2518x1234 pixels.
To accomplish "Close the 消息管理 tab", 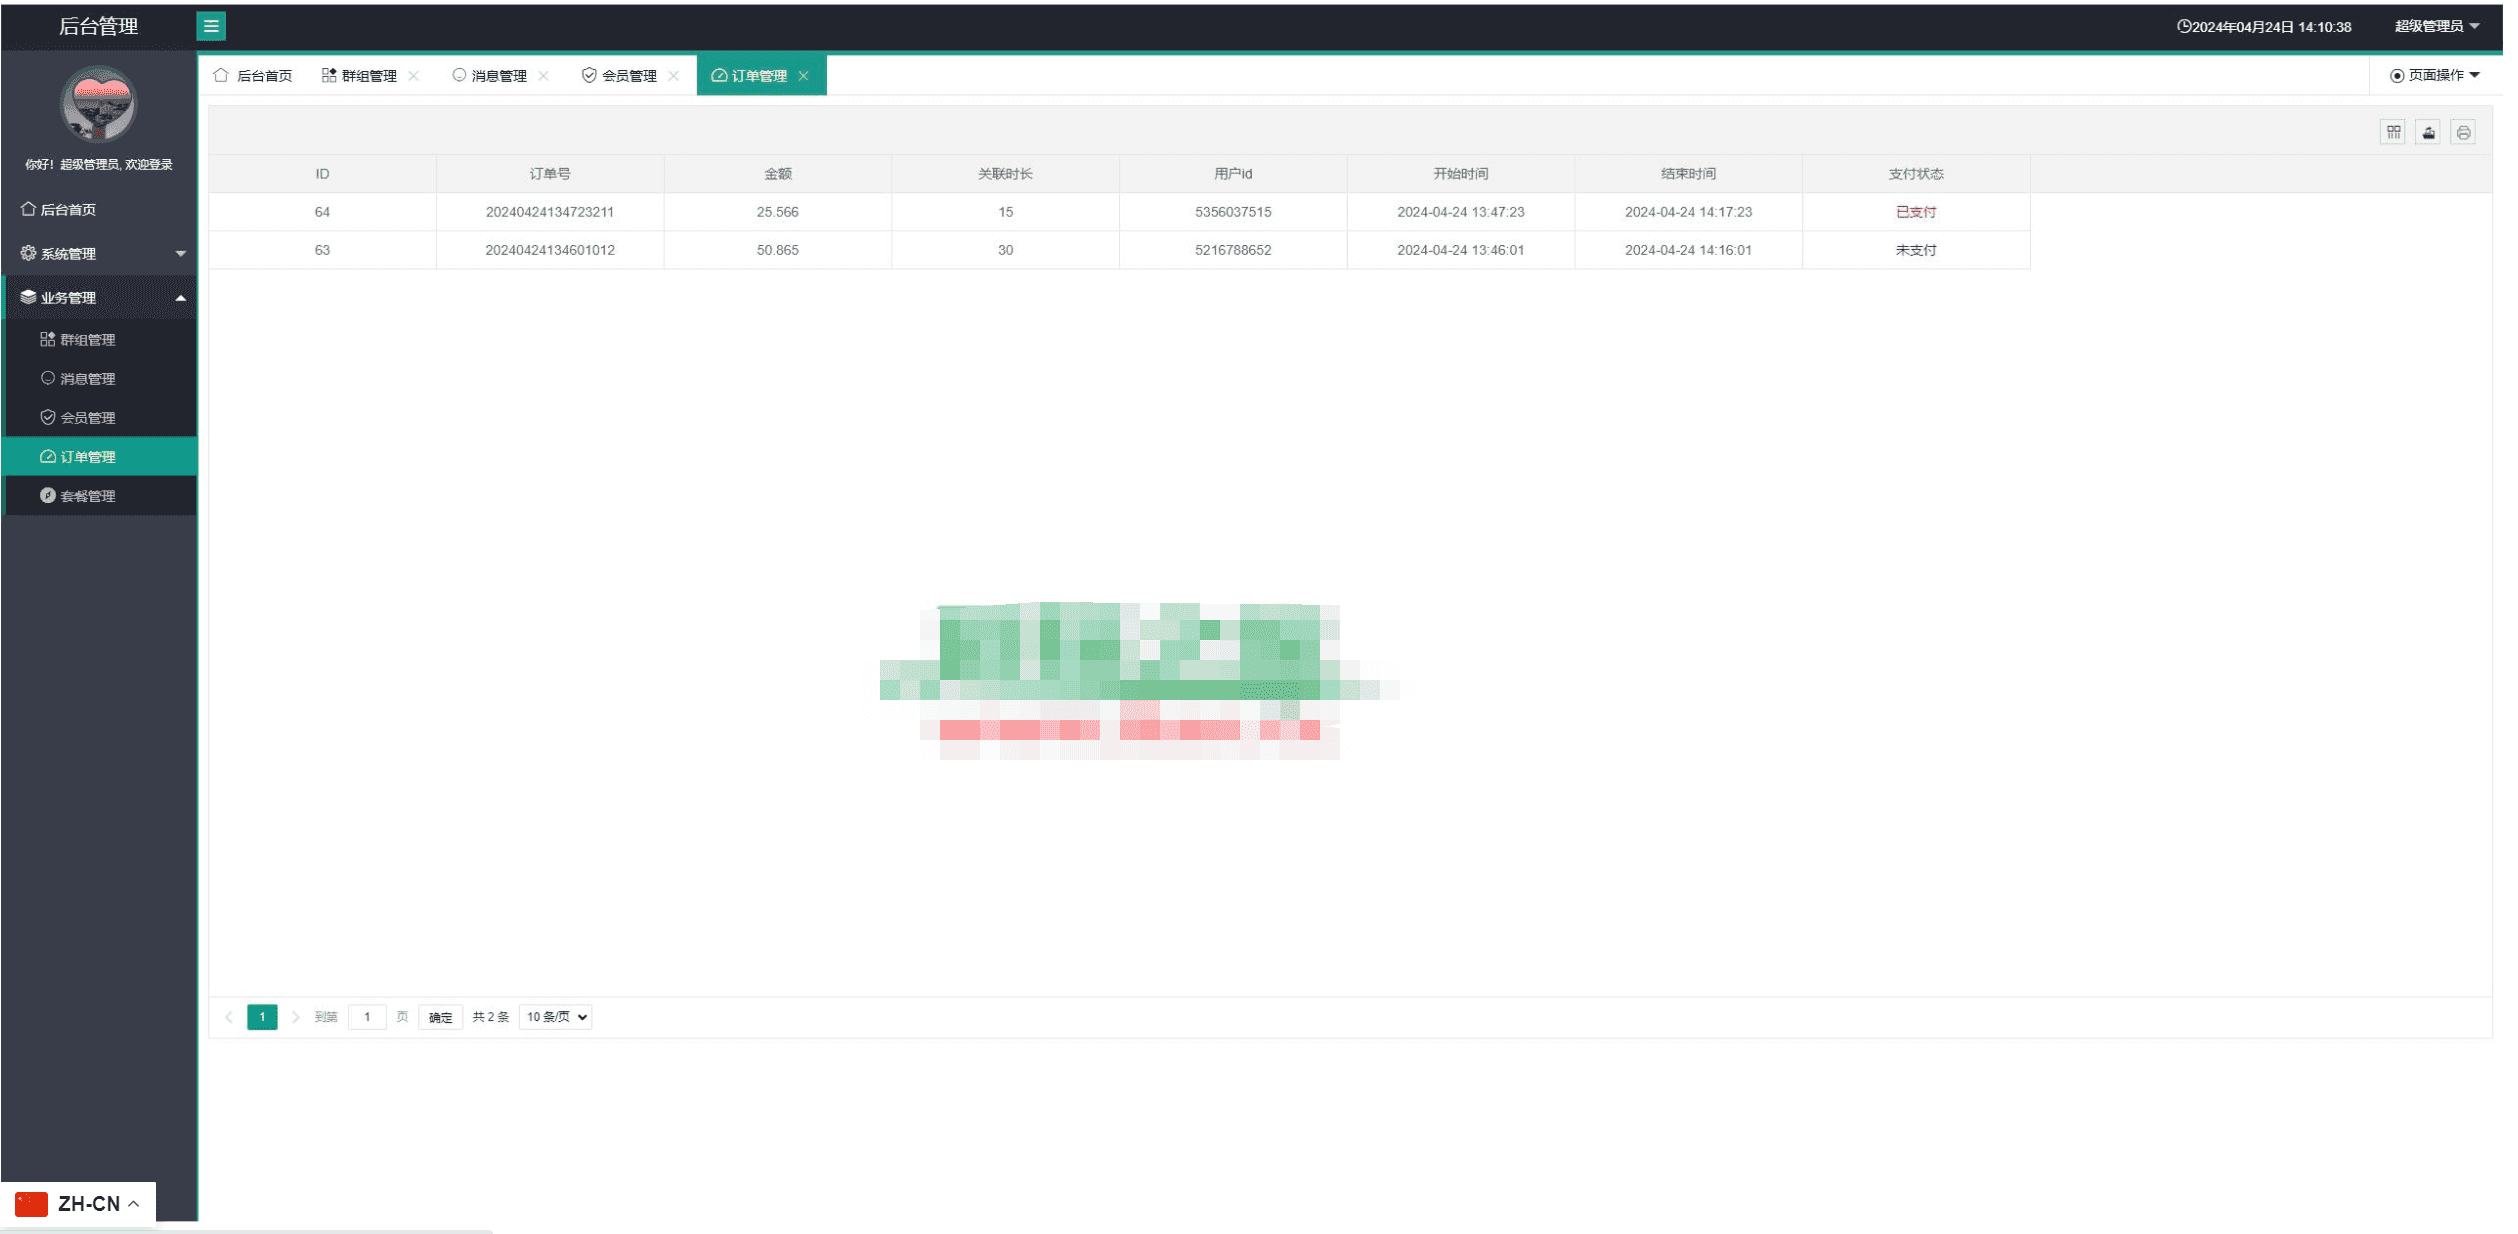I will 544,76.
